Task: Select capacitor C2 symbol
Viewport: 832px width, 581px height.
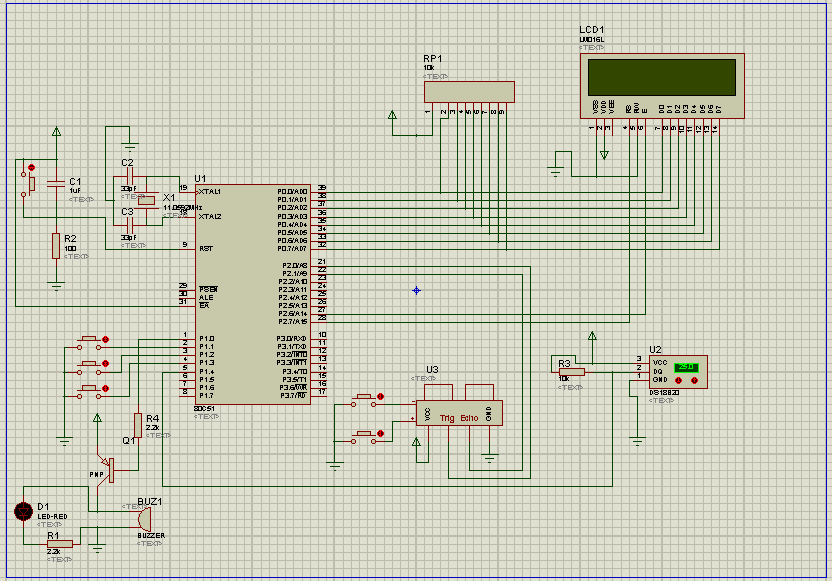Action: pyautogui.click(x=128, y=177)
